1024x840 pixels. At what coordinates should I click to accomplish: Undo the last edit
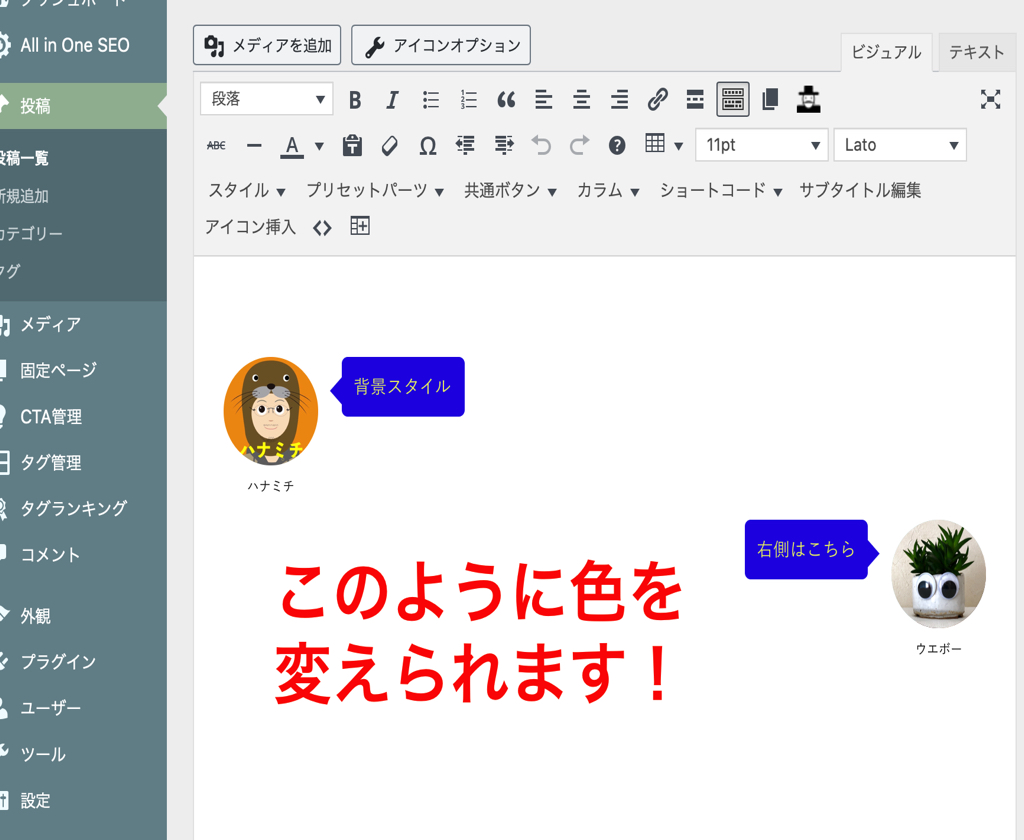click(x=541, y=146)
